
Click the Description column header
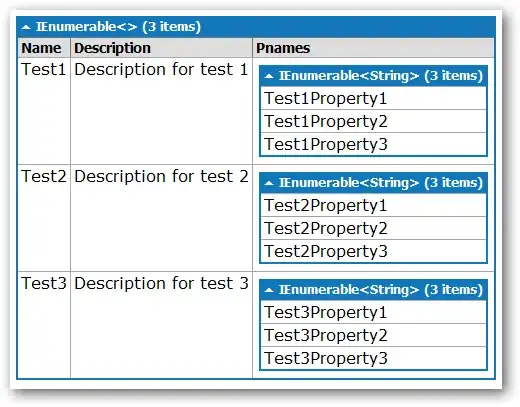point(161,48)
